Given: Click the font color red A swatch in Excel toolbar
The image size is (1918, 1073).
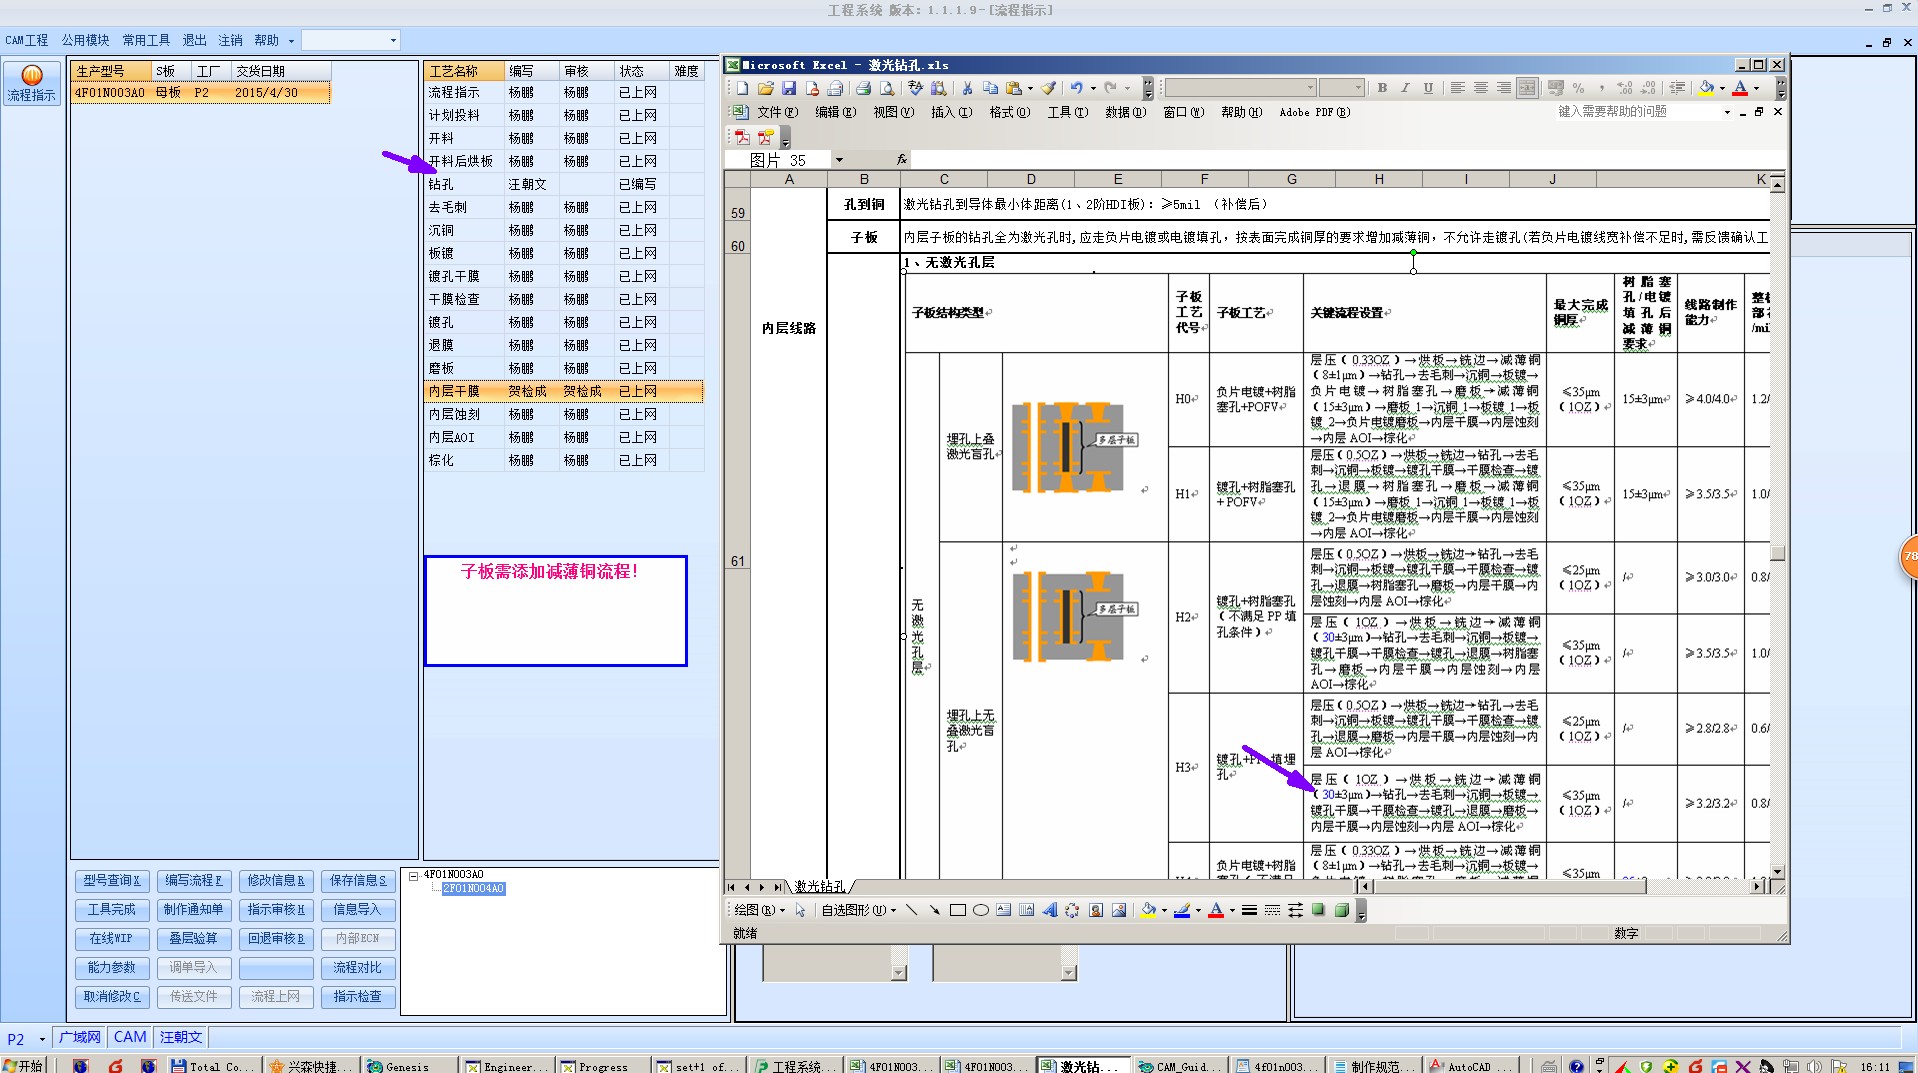Looking at the screenshot, I should click(x=1740, y=88).
